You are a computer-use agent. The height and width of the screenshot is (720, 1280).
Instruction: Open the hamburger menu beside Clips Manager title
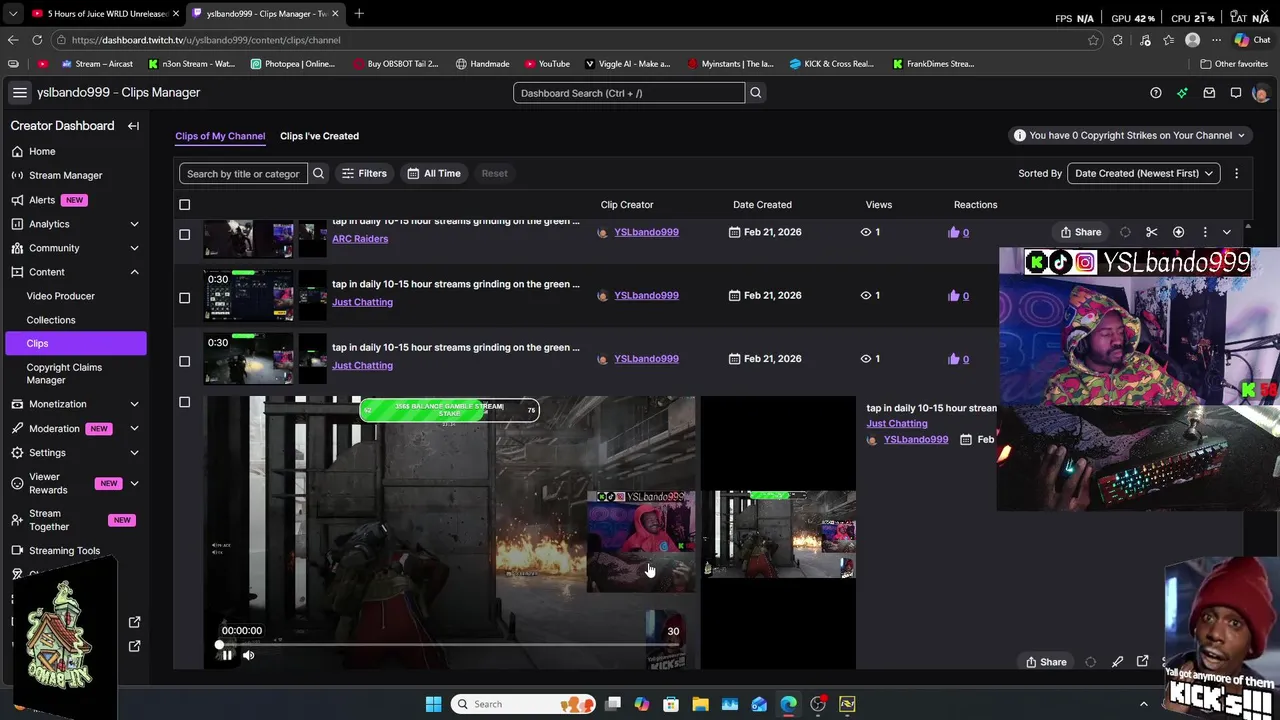click(x=19, y=93)
